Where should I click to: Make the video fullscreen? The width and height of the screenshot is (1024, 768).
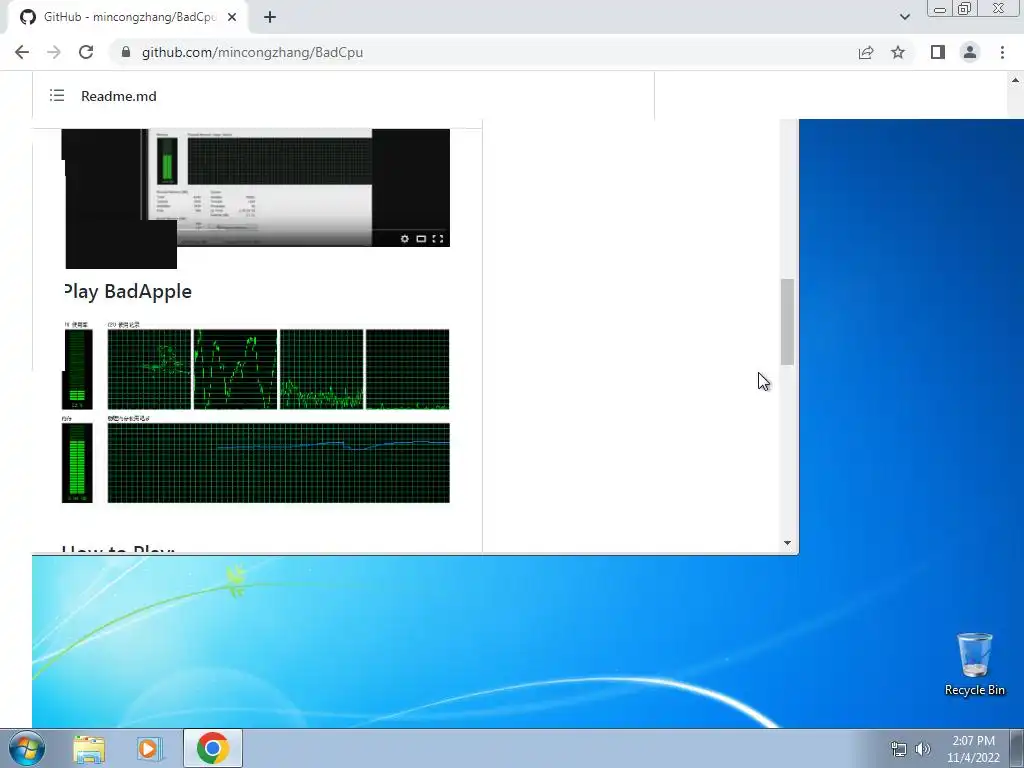click(438, 238)
